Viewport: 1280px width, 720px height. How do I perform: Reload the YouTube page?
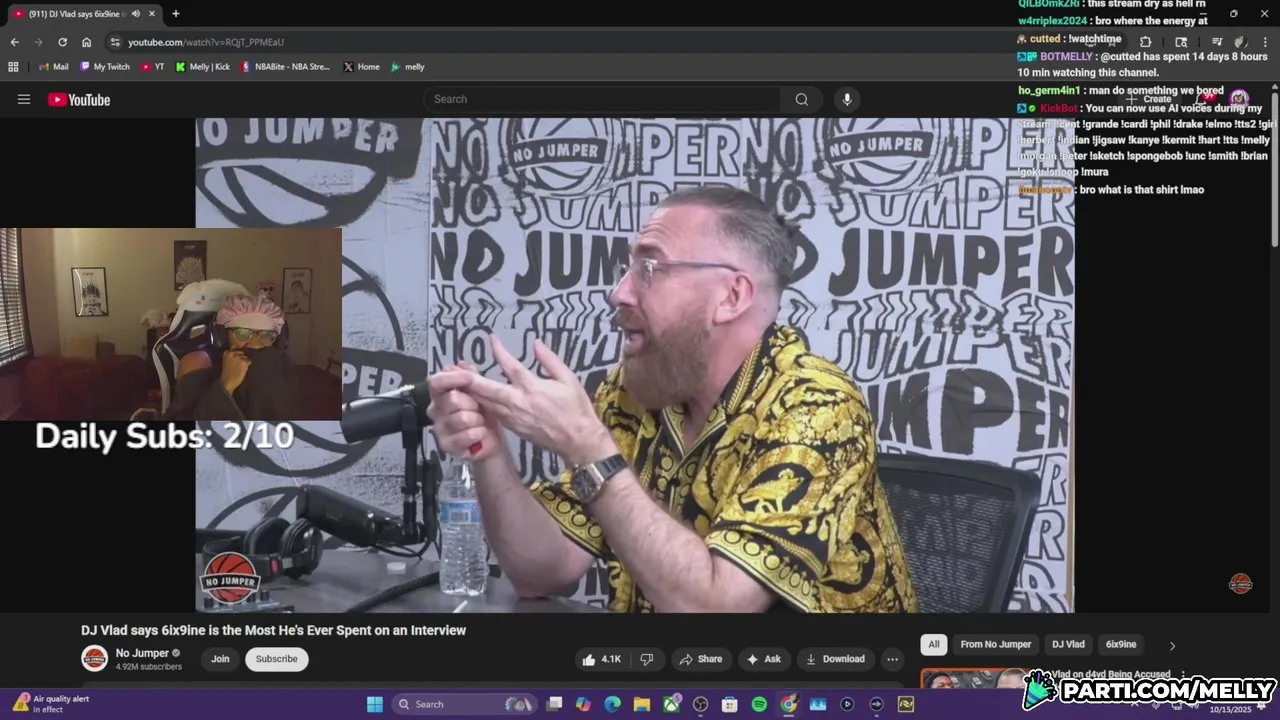[x=62, y=42]
